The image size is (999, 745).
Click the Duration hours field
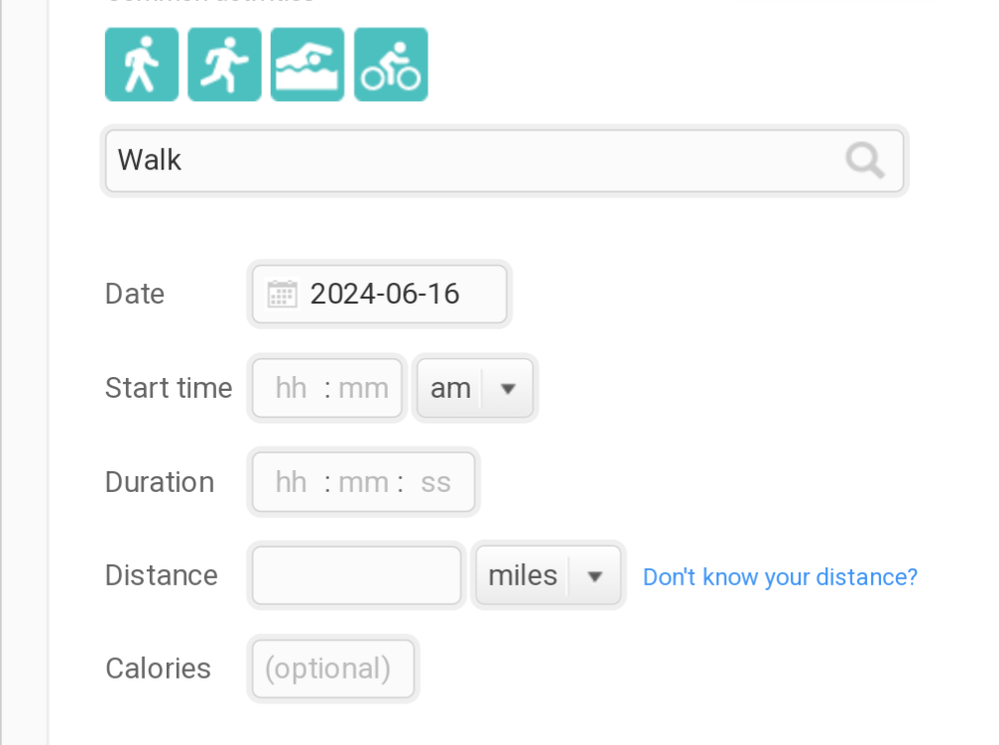pos(291,482)
